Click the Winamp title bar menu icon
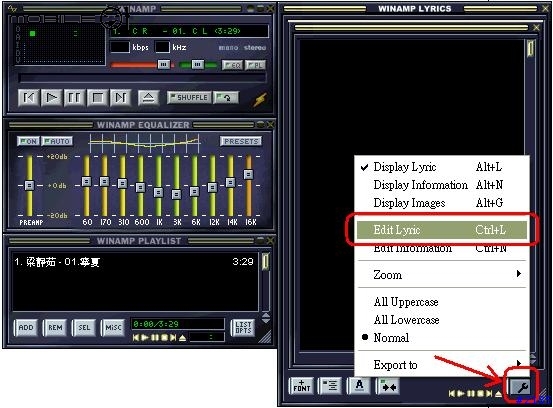The height and width of the screenshot is (408, 553). coord(13,8)
